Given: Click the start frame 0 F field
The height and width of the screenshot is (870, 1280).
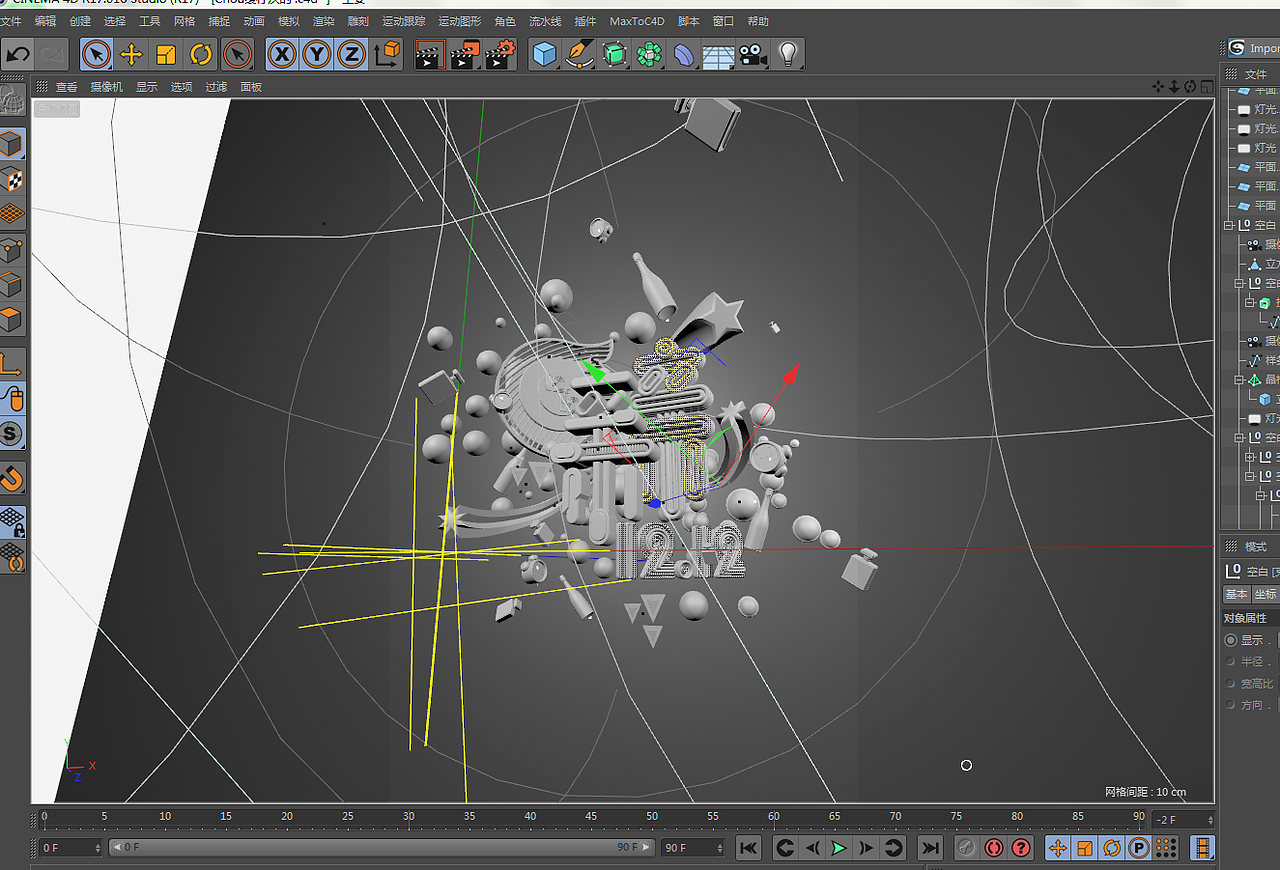Looking at the screenshot, I should coord(71,847).
